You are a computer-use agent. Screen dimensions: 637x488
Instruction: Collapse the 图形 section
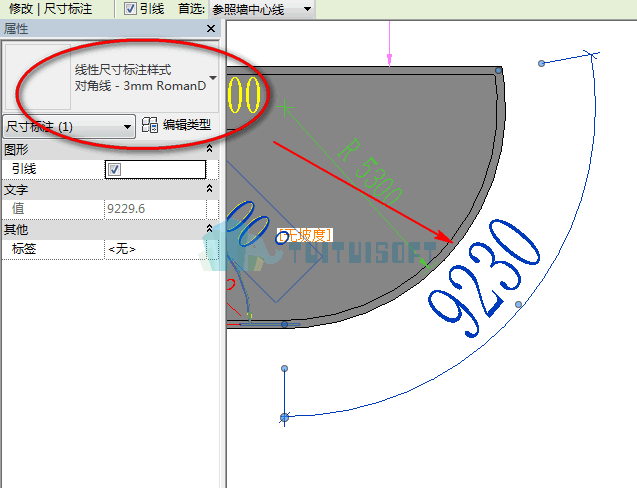click(x=210, y=149)
